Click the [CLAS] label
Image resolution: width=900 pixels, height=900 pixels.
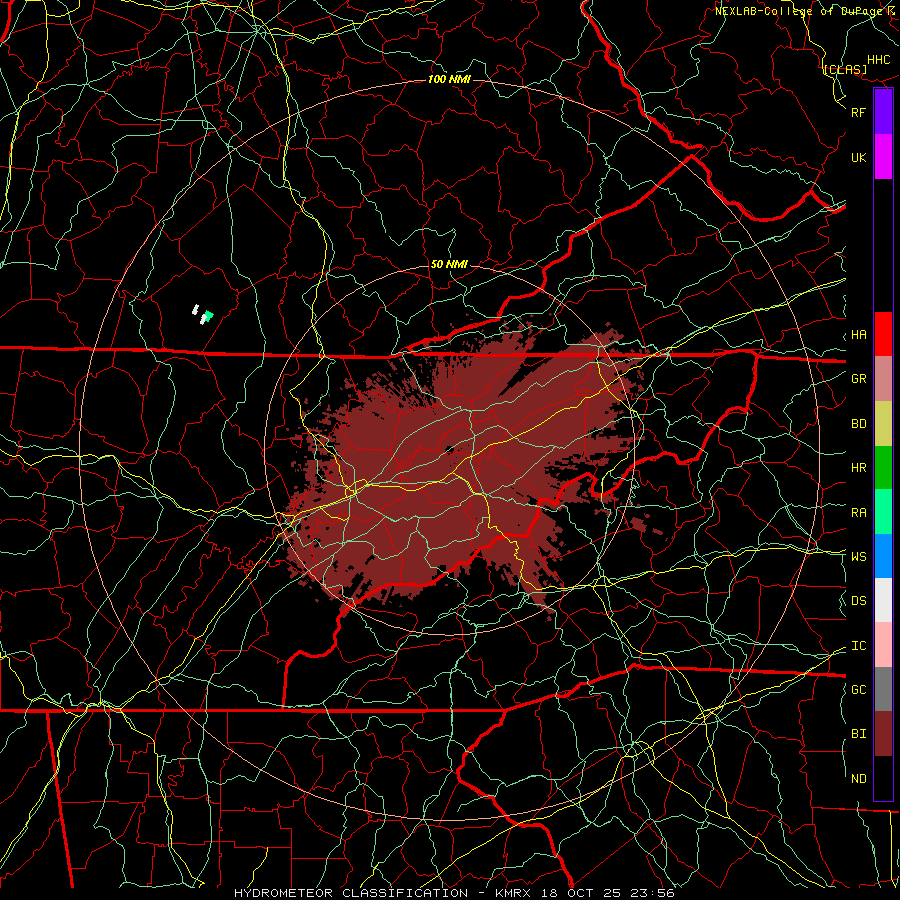click(x=845, y=69)
